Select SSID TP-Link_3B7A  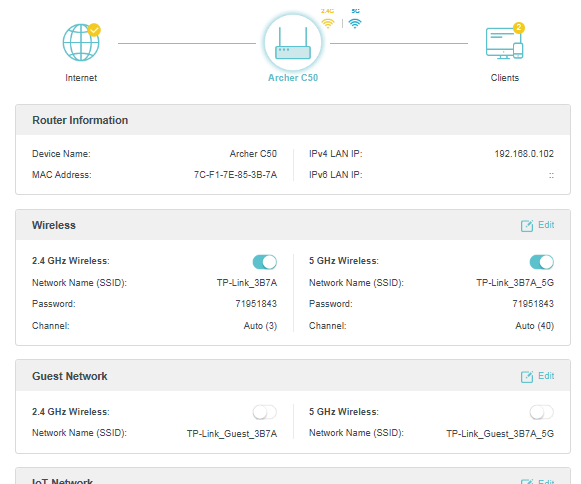[x=247, y=283]
